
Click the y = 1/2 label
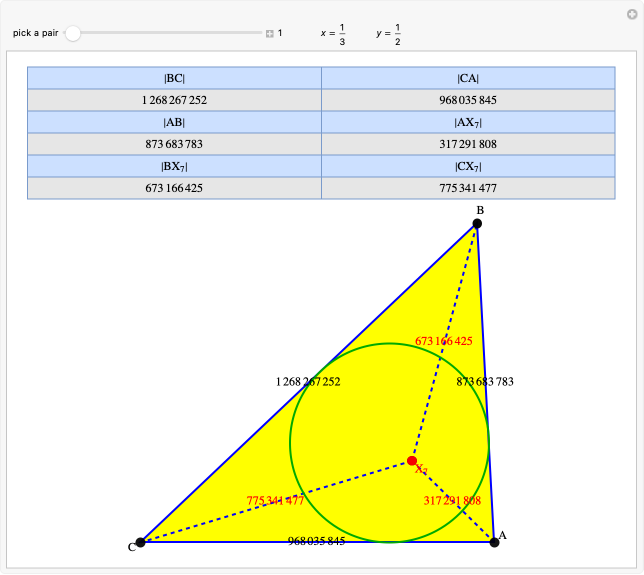tap(389, 33)
